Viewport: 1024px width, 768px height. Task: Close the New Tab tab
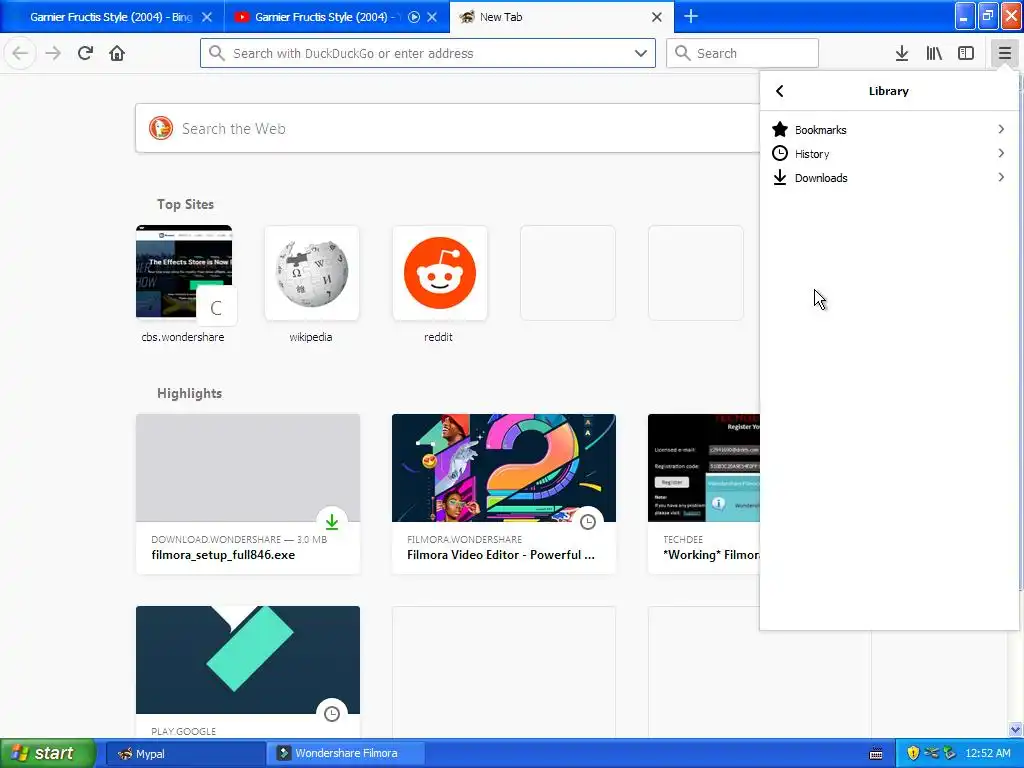click(657, 17)
